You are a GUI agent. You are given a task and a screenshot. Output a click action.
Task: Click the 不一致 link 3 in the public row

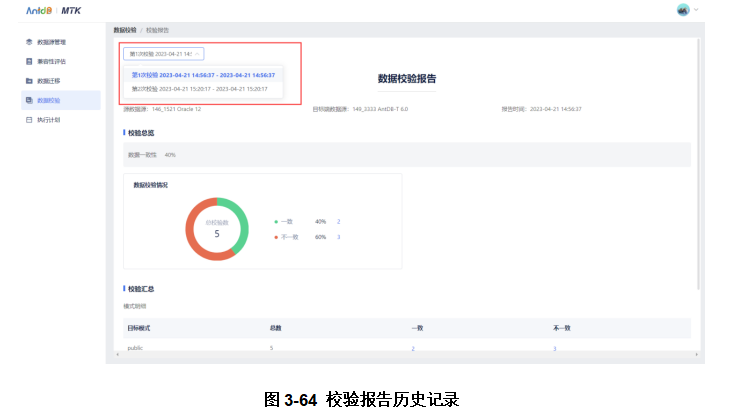[555, 348]
